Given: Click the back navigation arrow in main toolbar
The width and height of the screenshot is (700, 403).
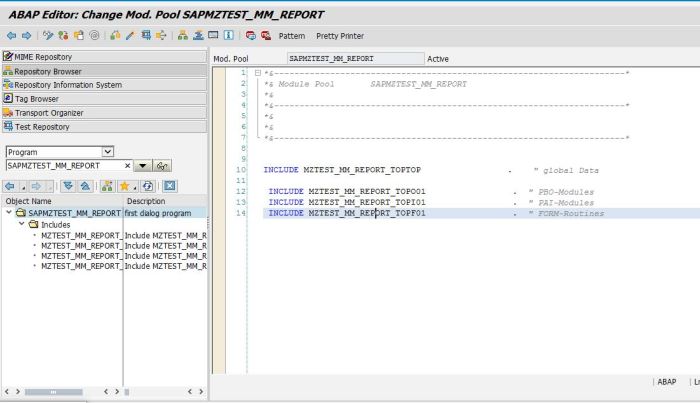Looking at the screenshot, I should [10, 36].
